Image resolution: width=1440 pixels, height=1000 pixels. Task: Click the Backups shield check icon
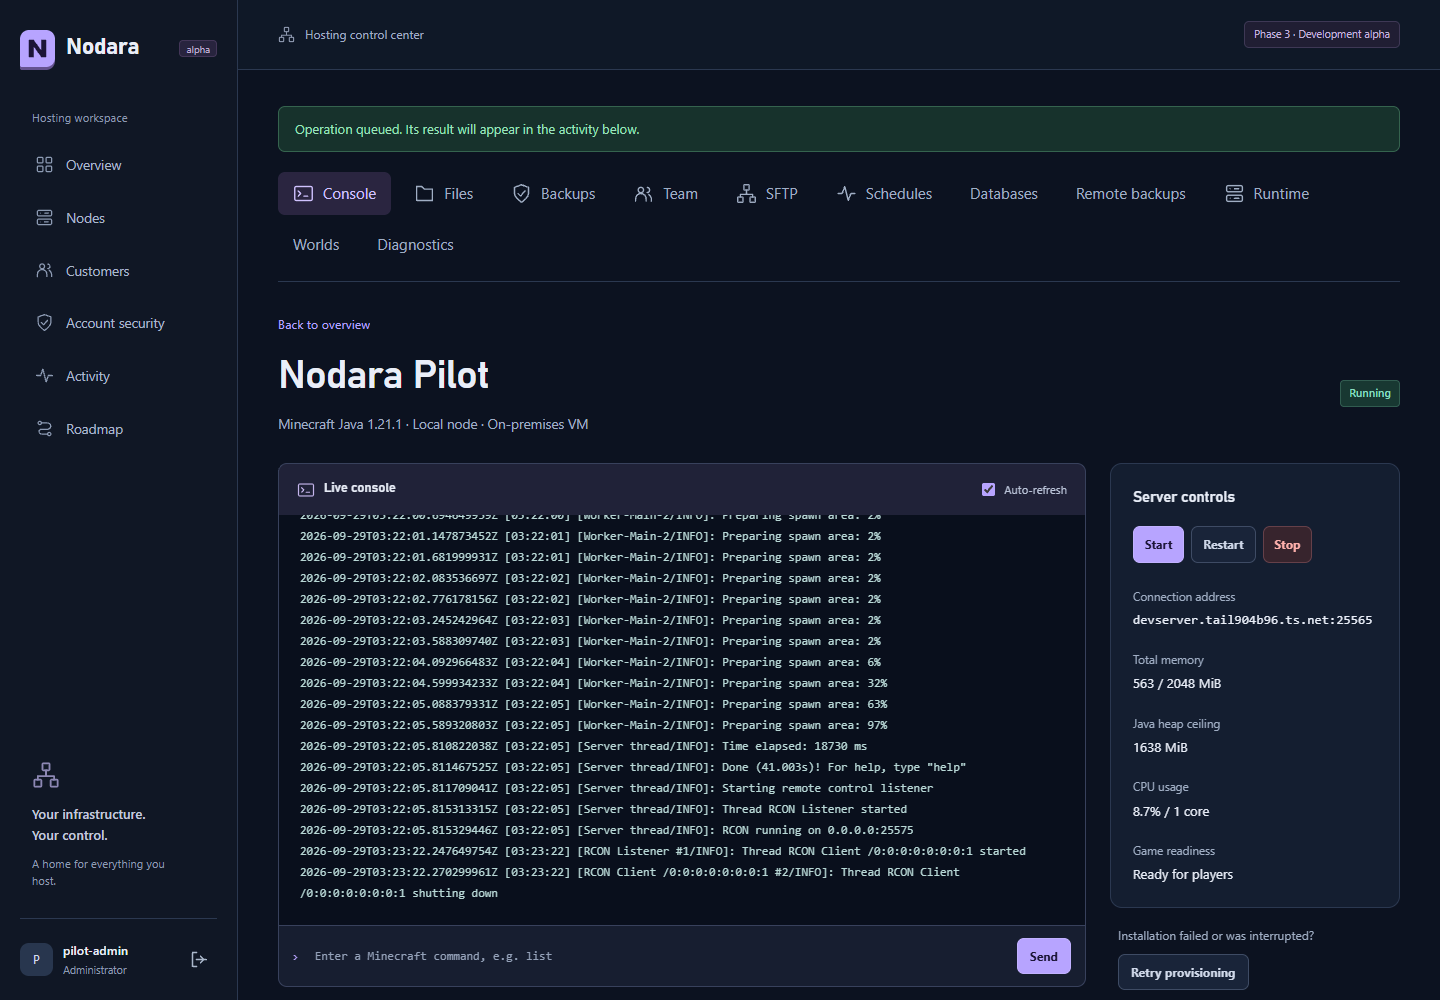pos(521,194)
